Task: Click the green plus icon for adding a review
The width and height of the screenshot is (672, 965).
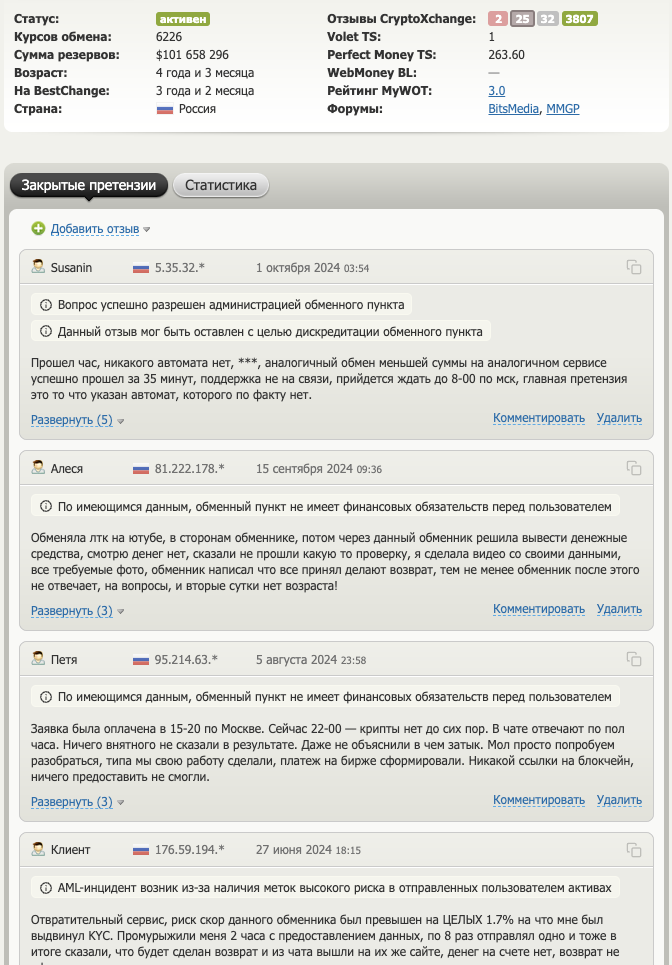Action: [x=38, y=229]
